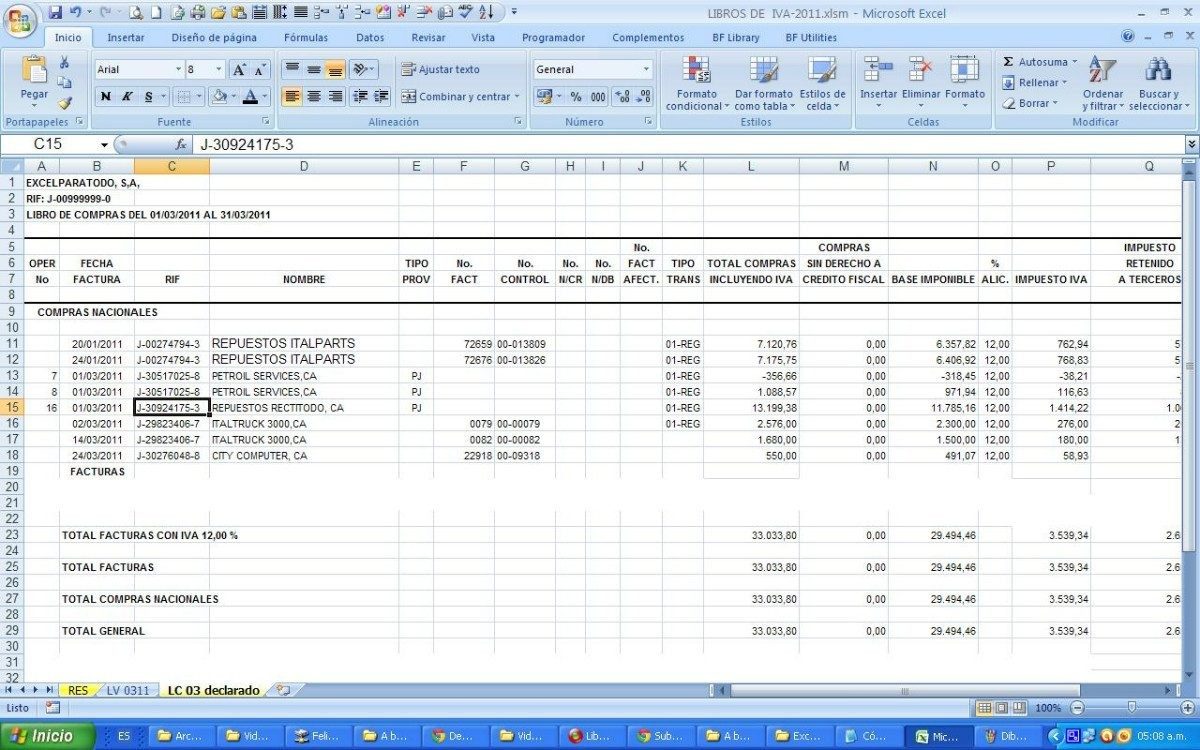This screenshot has width=1200, height=750.
Task: Click the formula bar showing J-30924175-3
Action: [x=688, y=145]
